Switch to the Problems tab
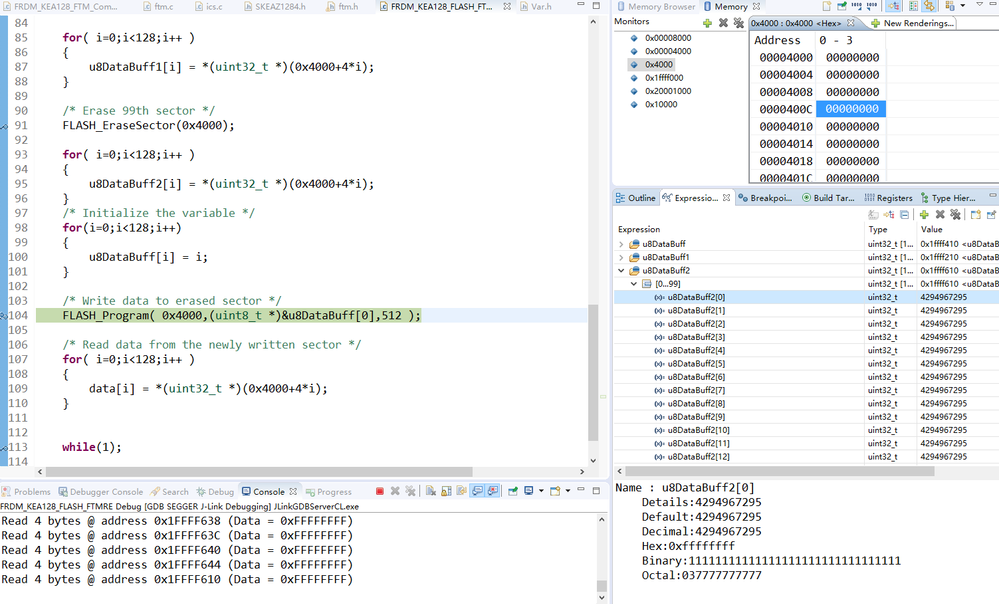The height and width of the screenshot is (604, 999). pyautogui.click(x=26, y=492)
